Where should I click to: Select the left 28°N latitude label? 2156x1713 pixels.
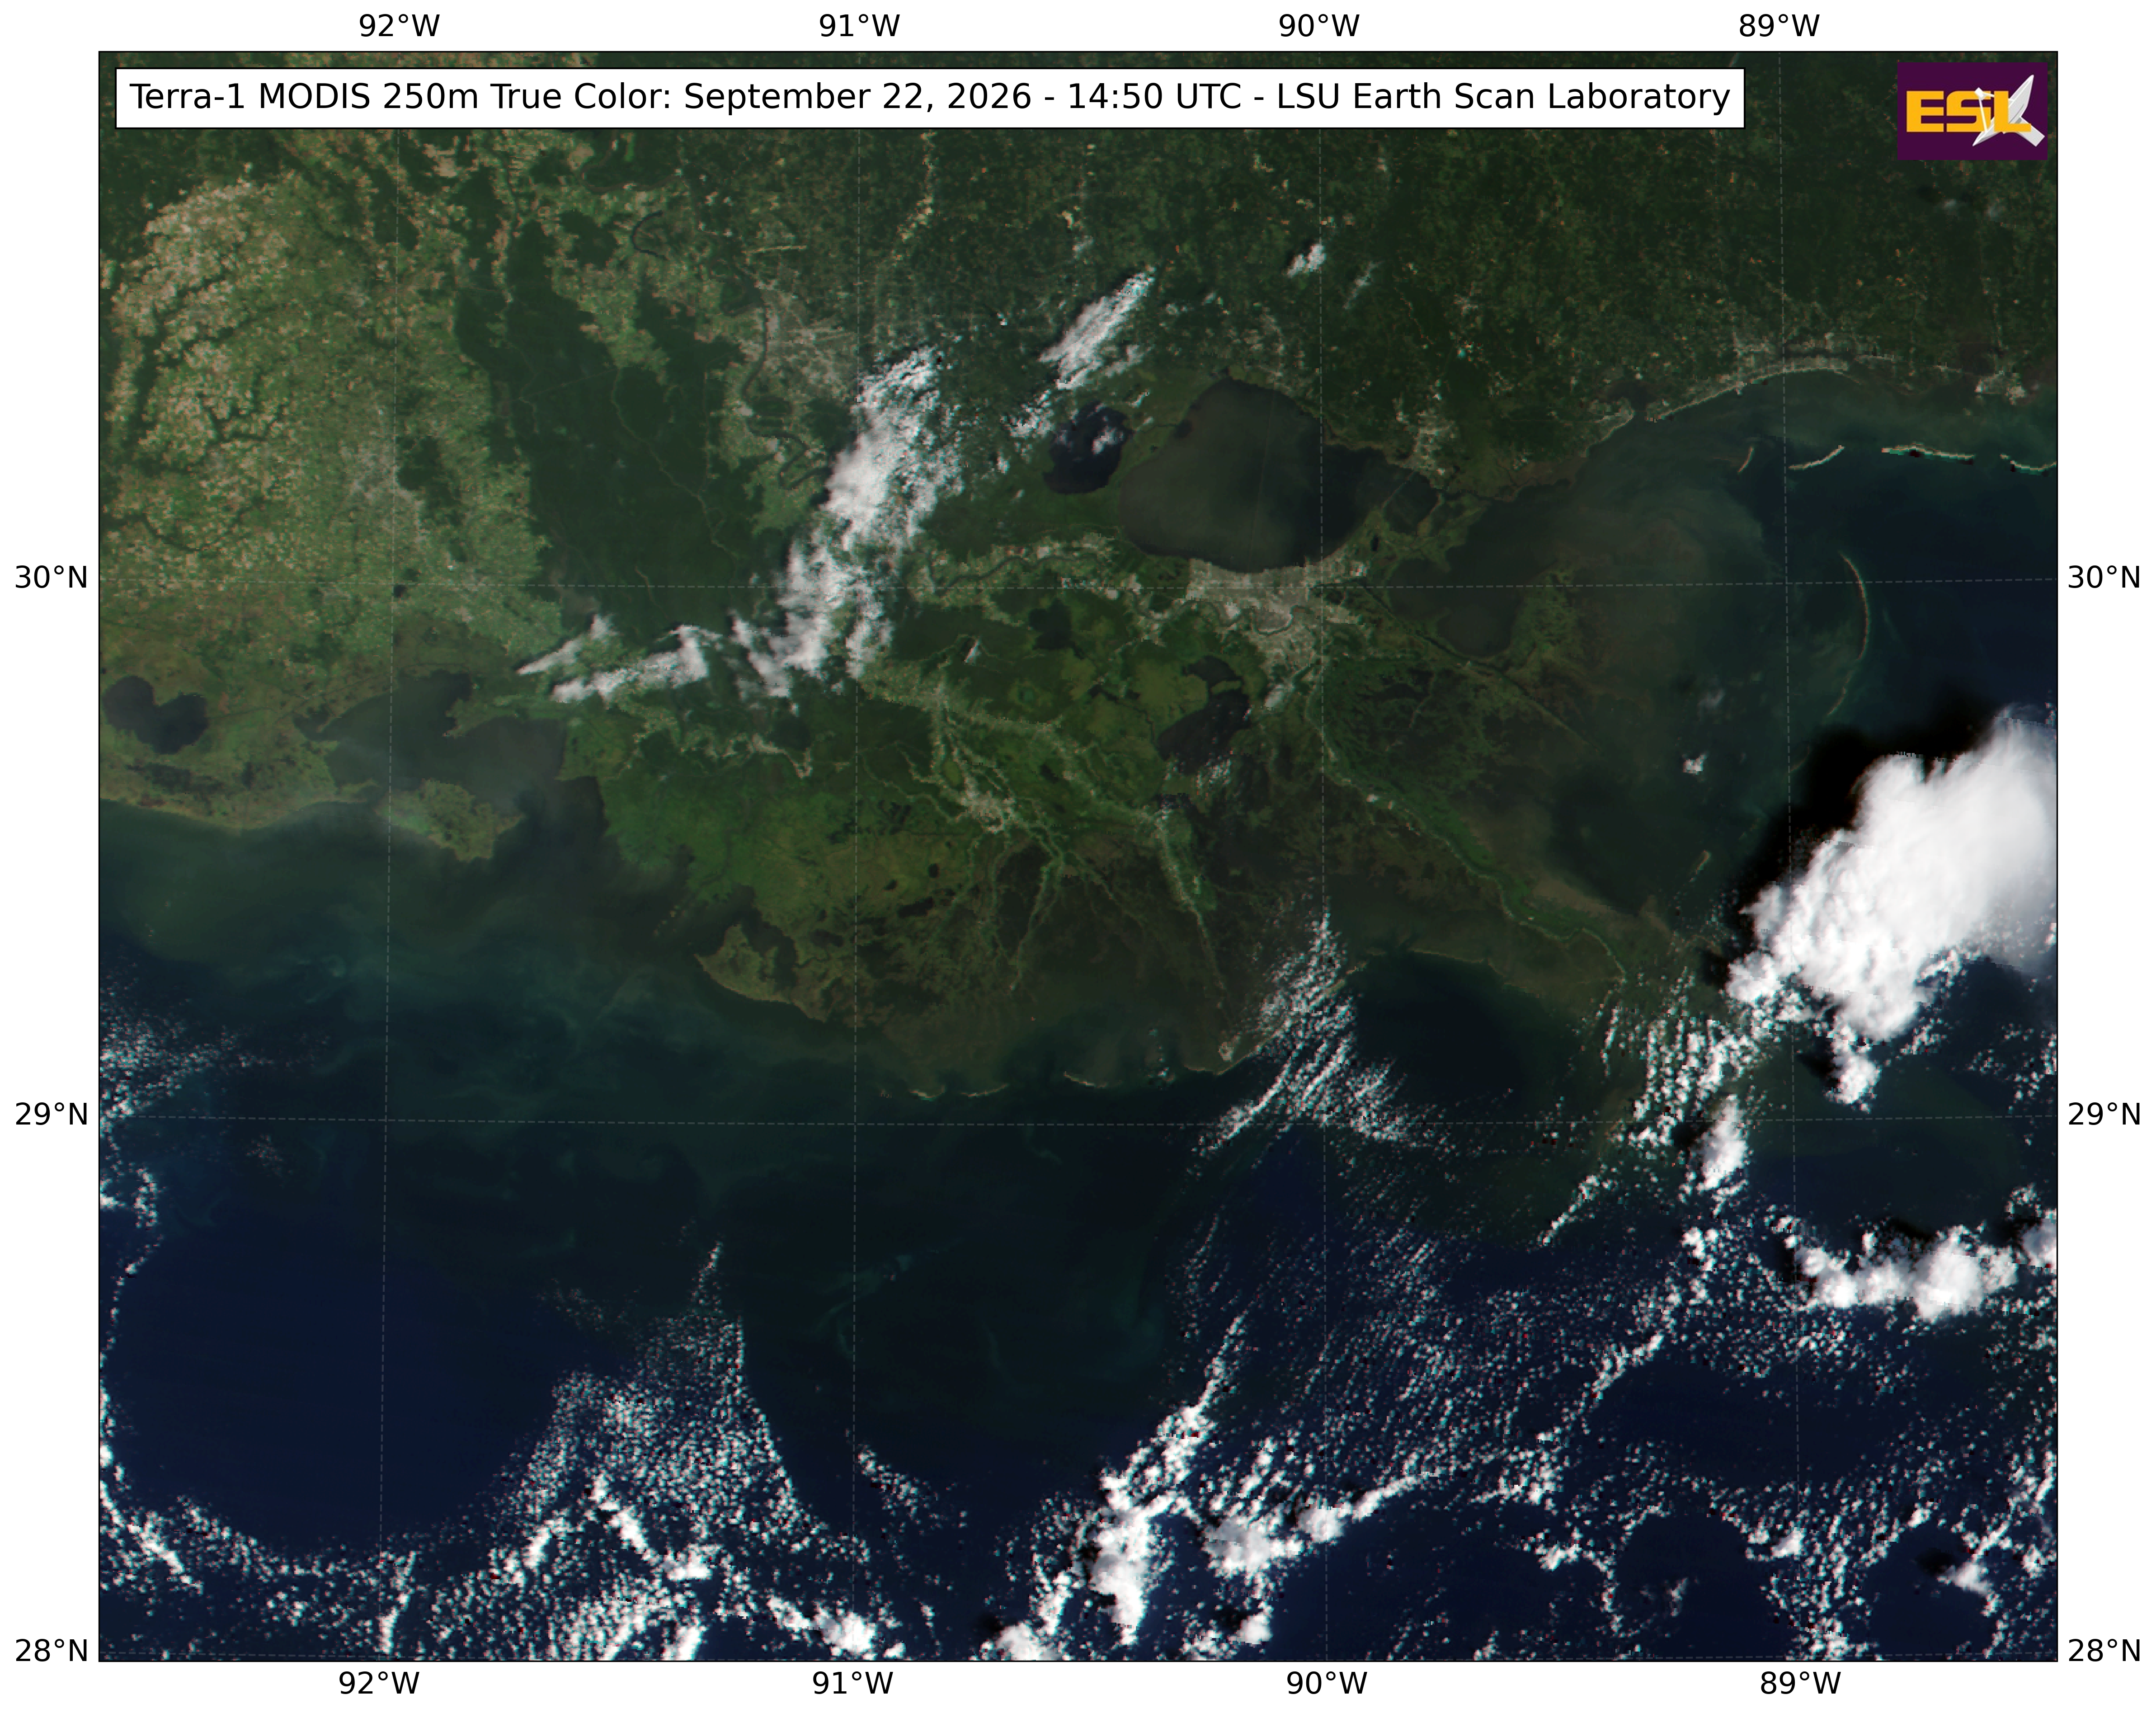tap(51, 1650)
